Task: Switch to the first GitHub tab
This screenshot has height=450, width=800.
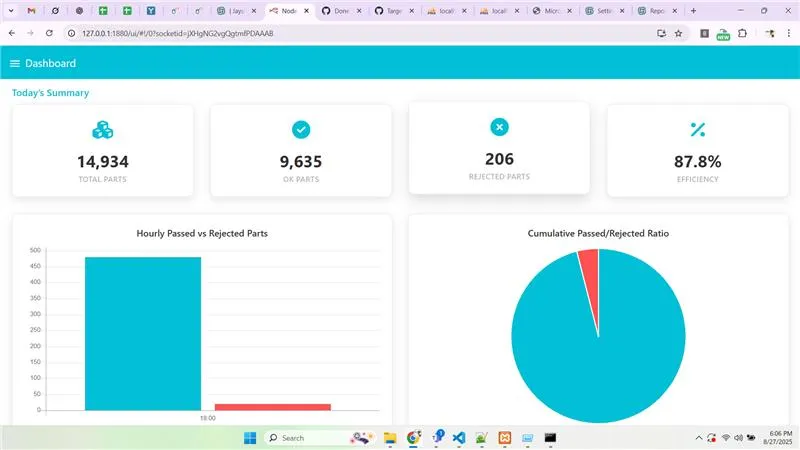Action: pyautogui.click(x=341, y=11)
